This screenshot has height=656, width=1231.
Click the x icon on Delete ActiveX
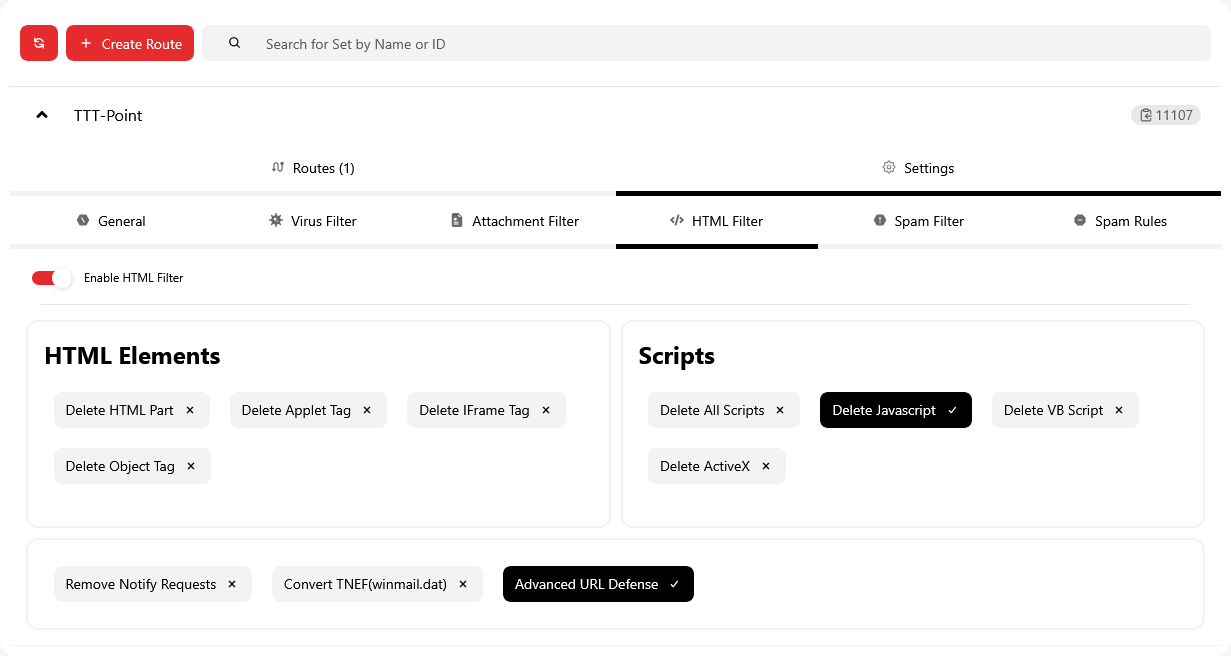coord(766,466)
